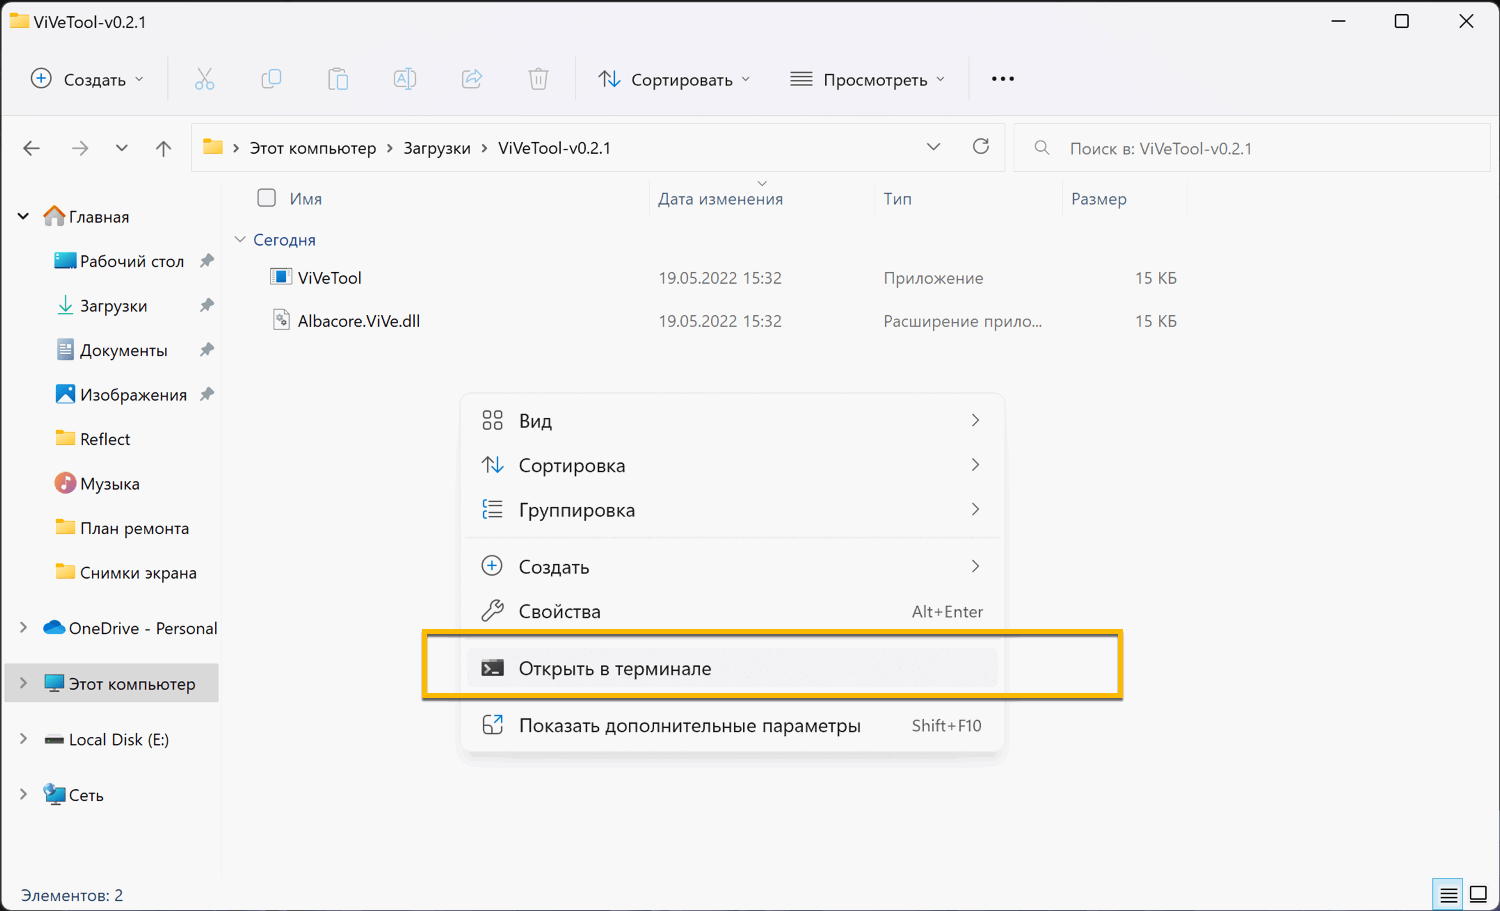Sort by the Размер column header
1500x911 pixels.
(x=1098, y=199)
